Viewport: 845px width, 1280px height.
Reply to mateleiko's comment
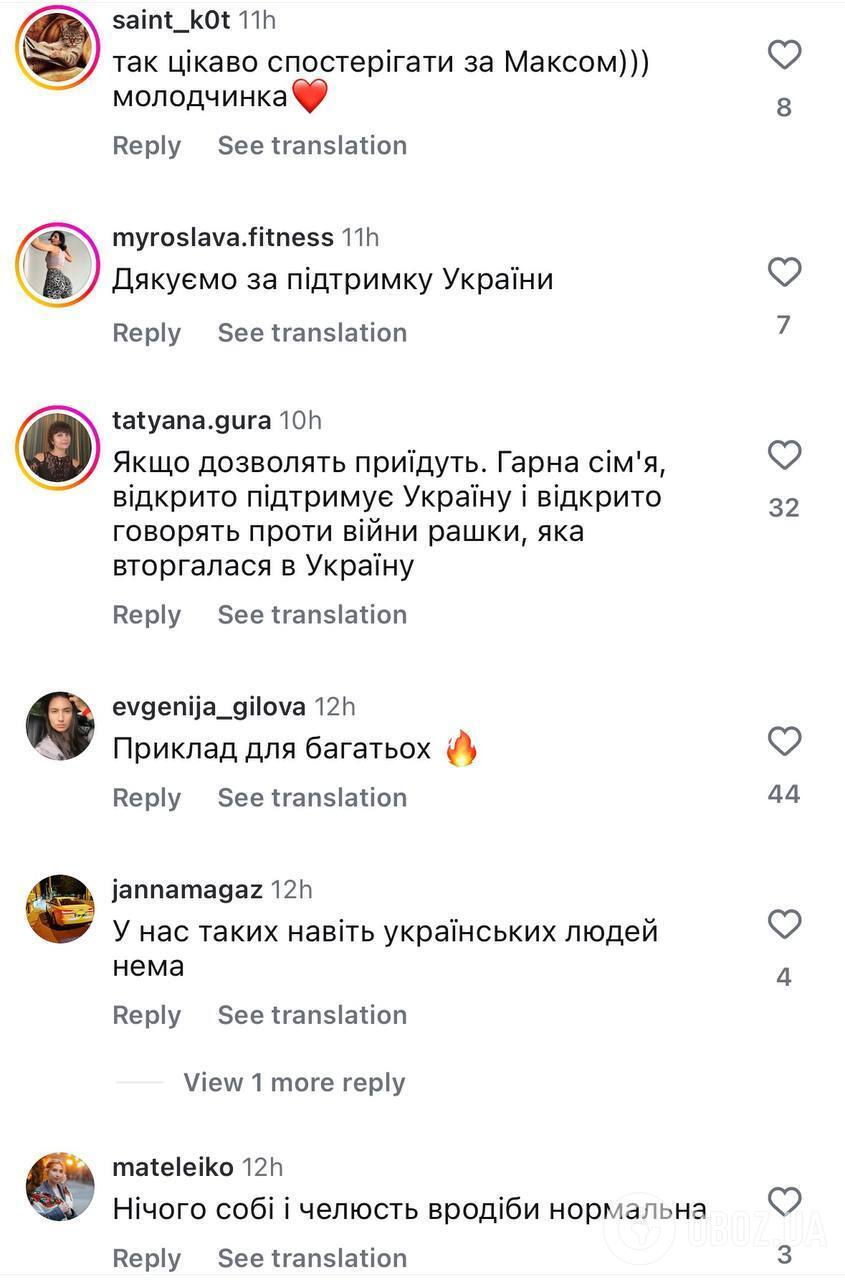coord(146,1258)
